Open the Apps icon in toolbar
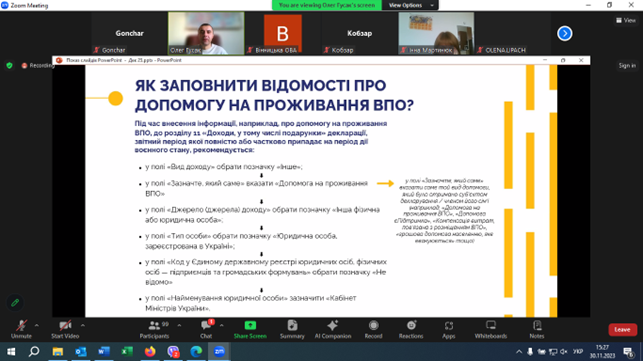Image resolution: width=643 pixels, height=361 pixels. (449, 329)
